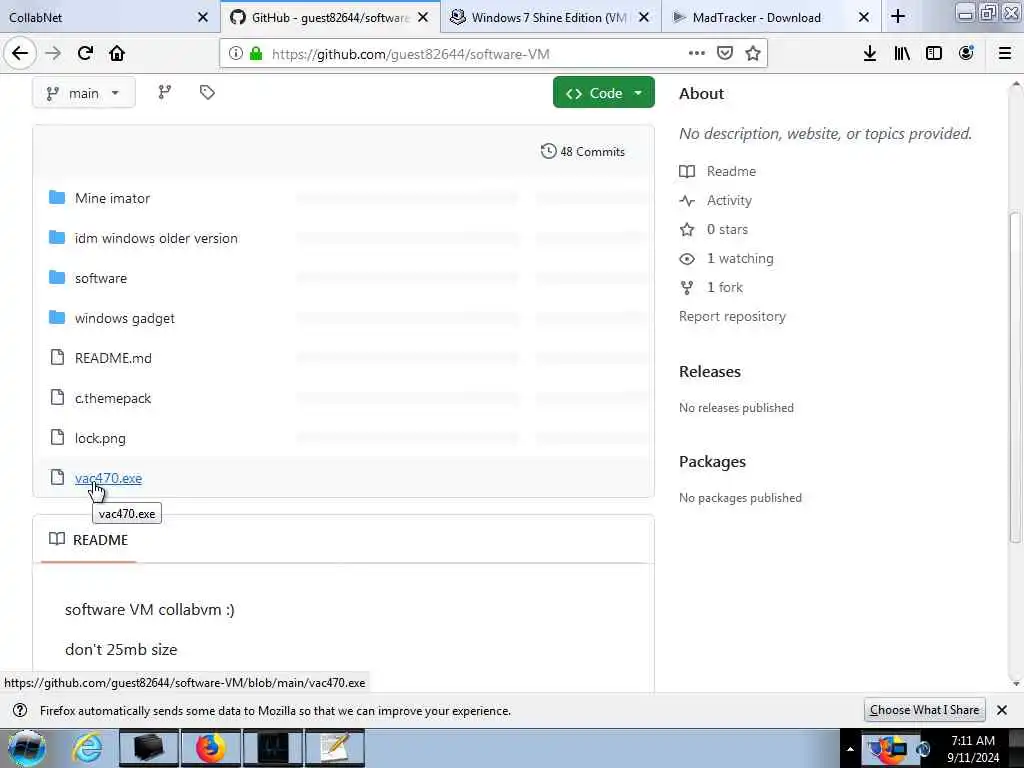
Task: Close the CollabNet tab
Action: point(203,18)
